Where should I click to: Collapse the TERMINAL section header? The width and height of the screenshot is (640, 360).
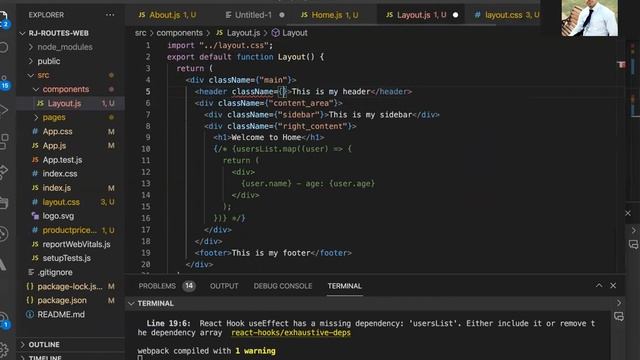[x=131, y=303]
